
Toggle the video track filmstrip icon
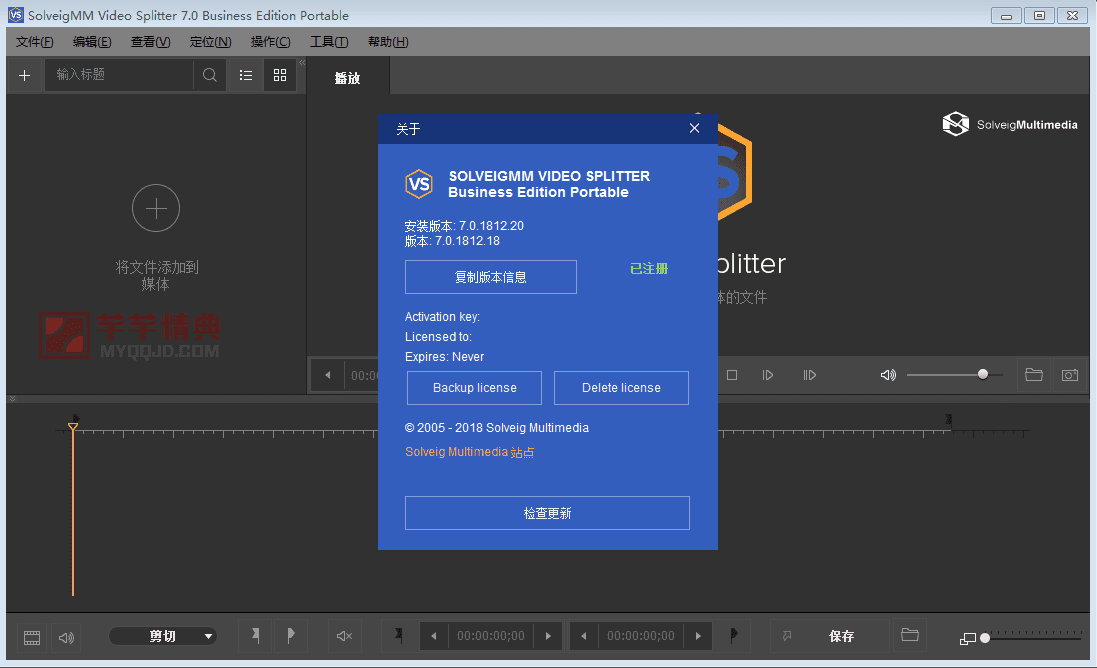tap(32, 637)
